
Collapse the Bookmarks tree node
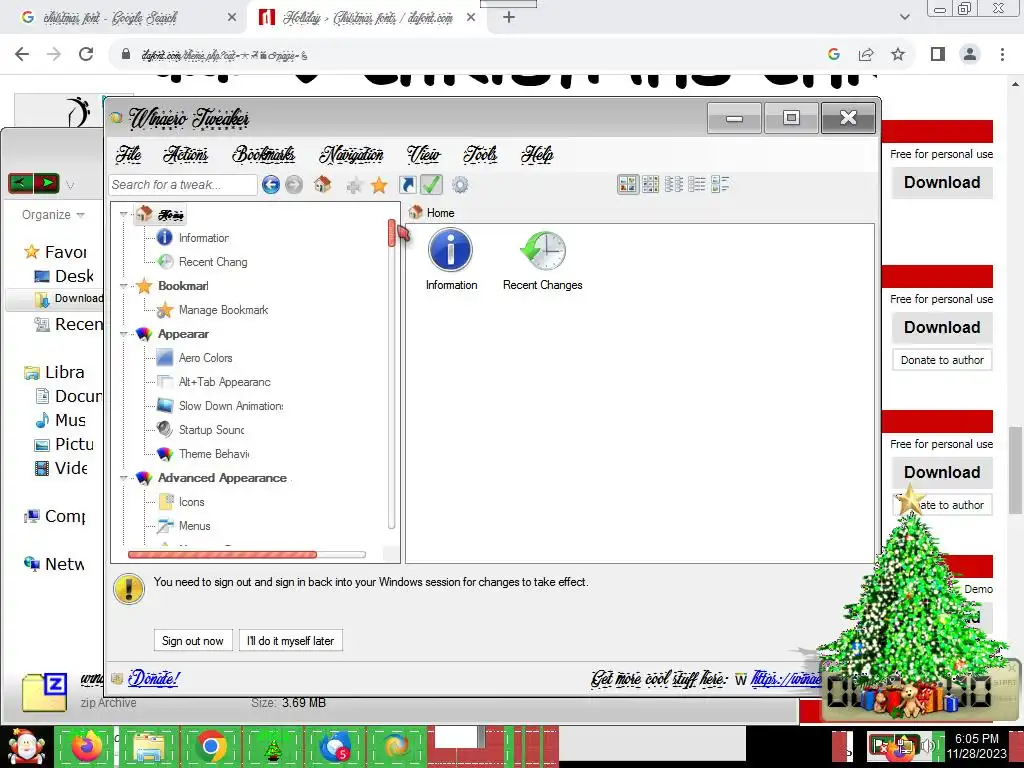123,286
